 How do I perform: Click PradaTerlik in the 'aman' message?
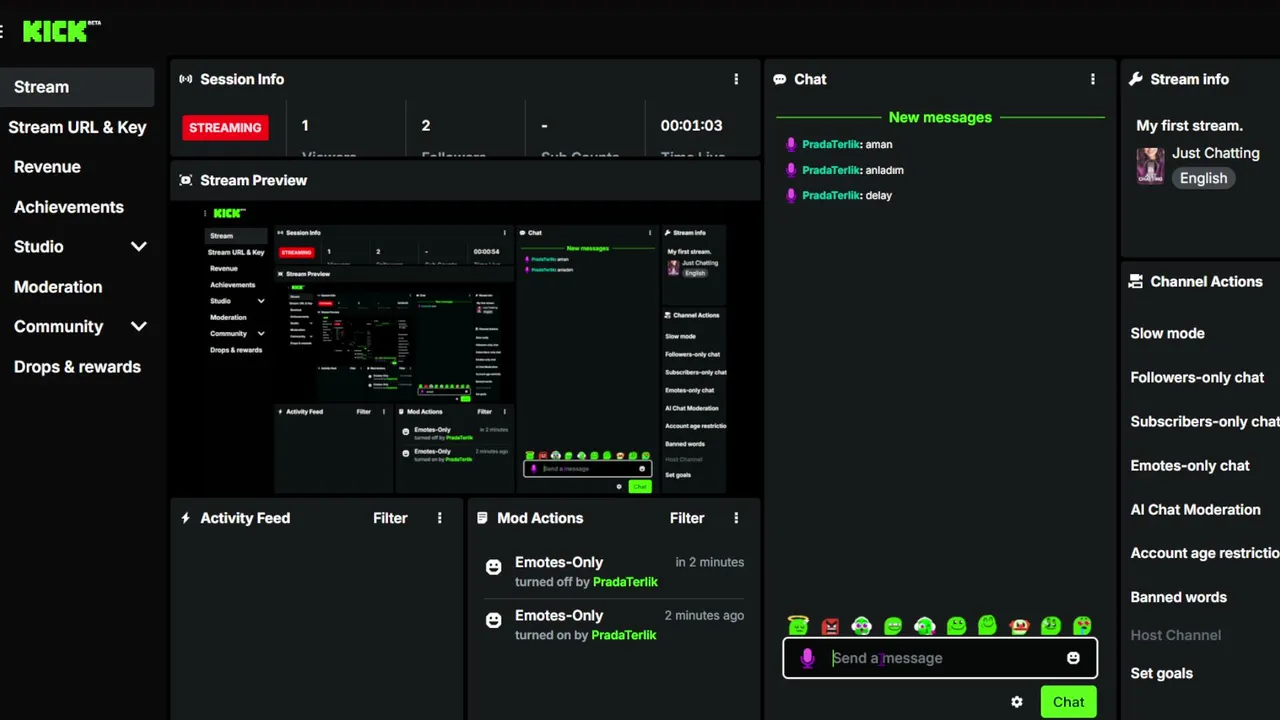pos(831,144)
